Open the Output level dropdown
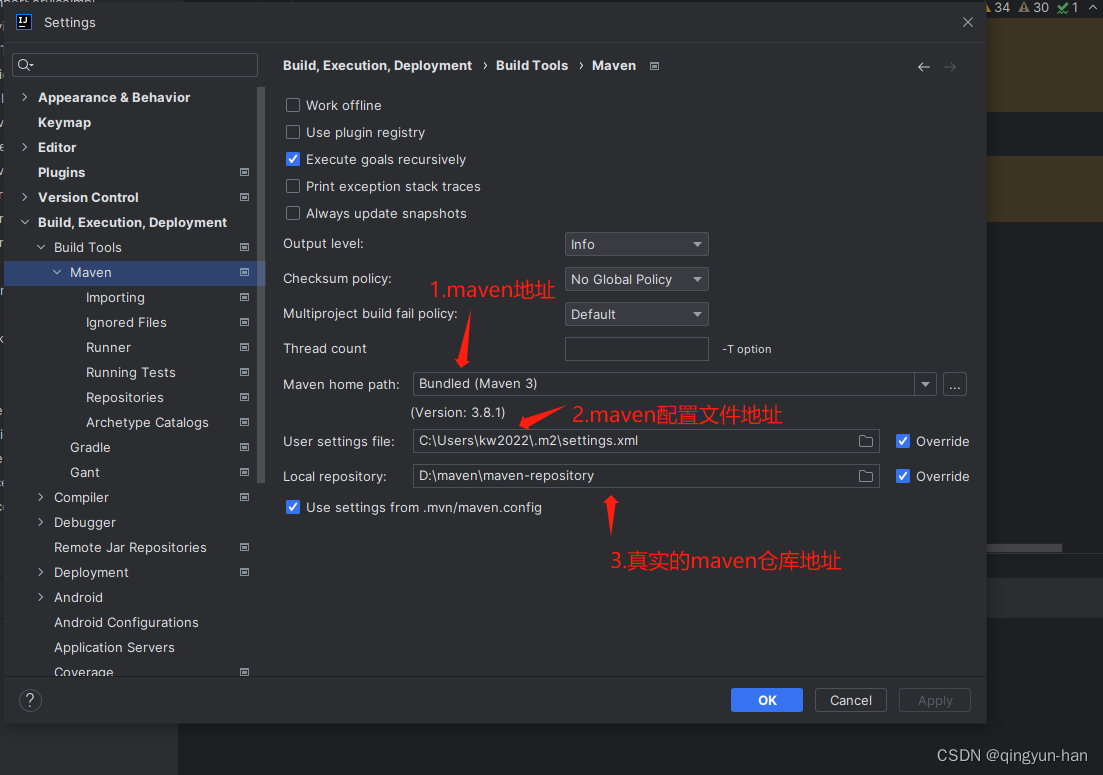Viewport: 1103px width, 775px height. pyautogui.click(x=637, y=244)
